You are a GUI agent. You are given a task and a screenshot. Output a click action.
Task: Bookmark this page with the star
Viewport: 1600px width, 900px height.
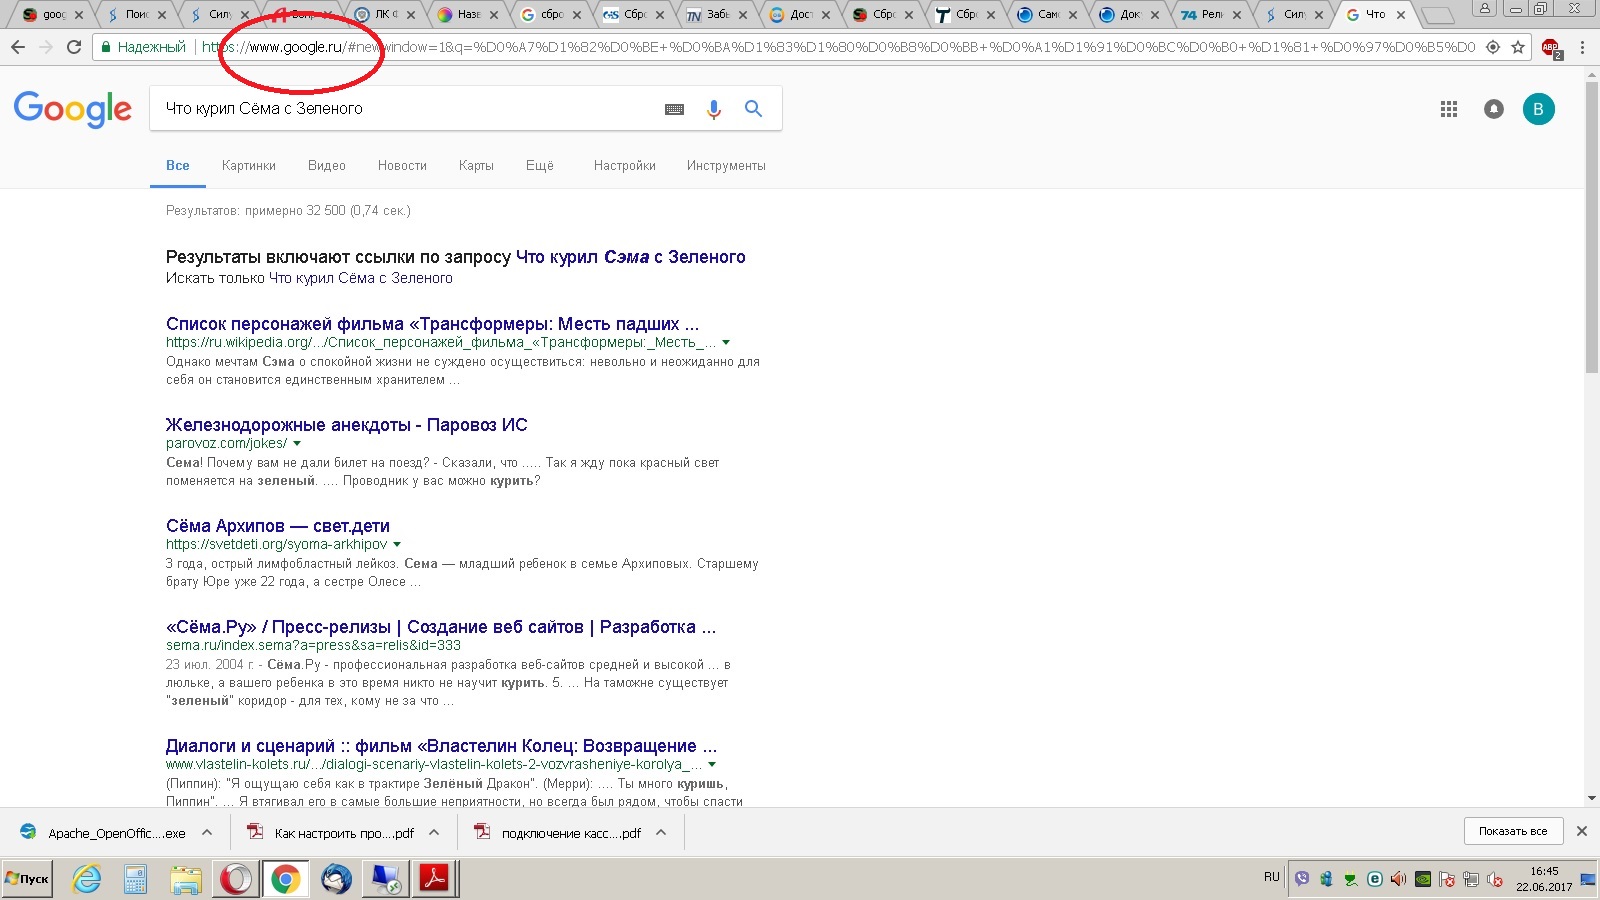[x=1518, y=47]
